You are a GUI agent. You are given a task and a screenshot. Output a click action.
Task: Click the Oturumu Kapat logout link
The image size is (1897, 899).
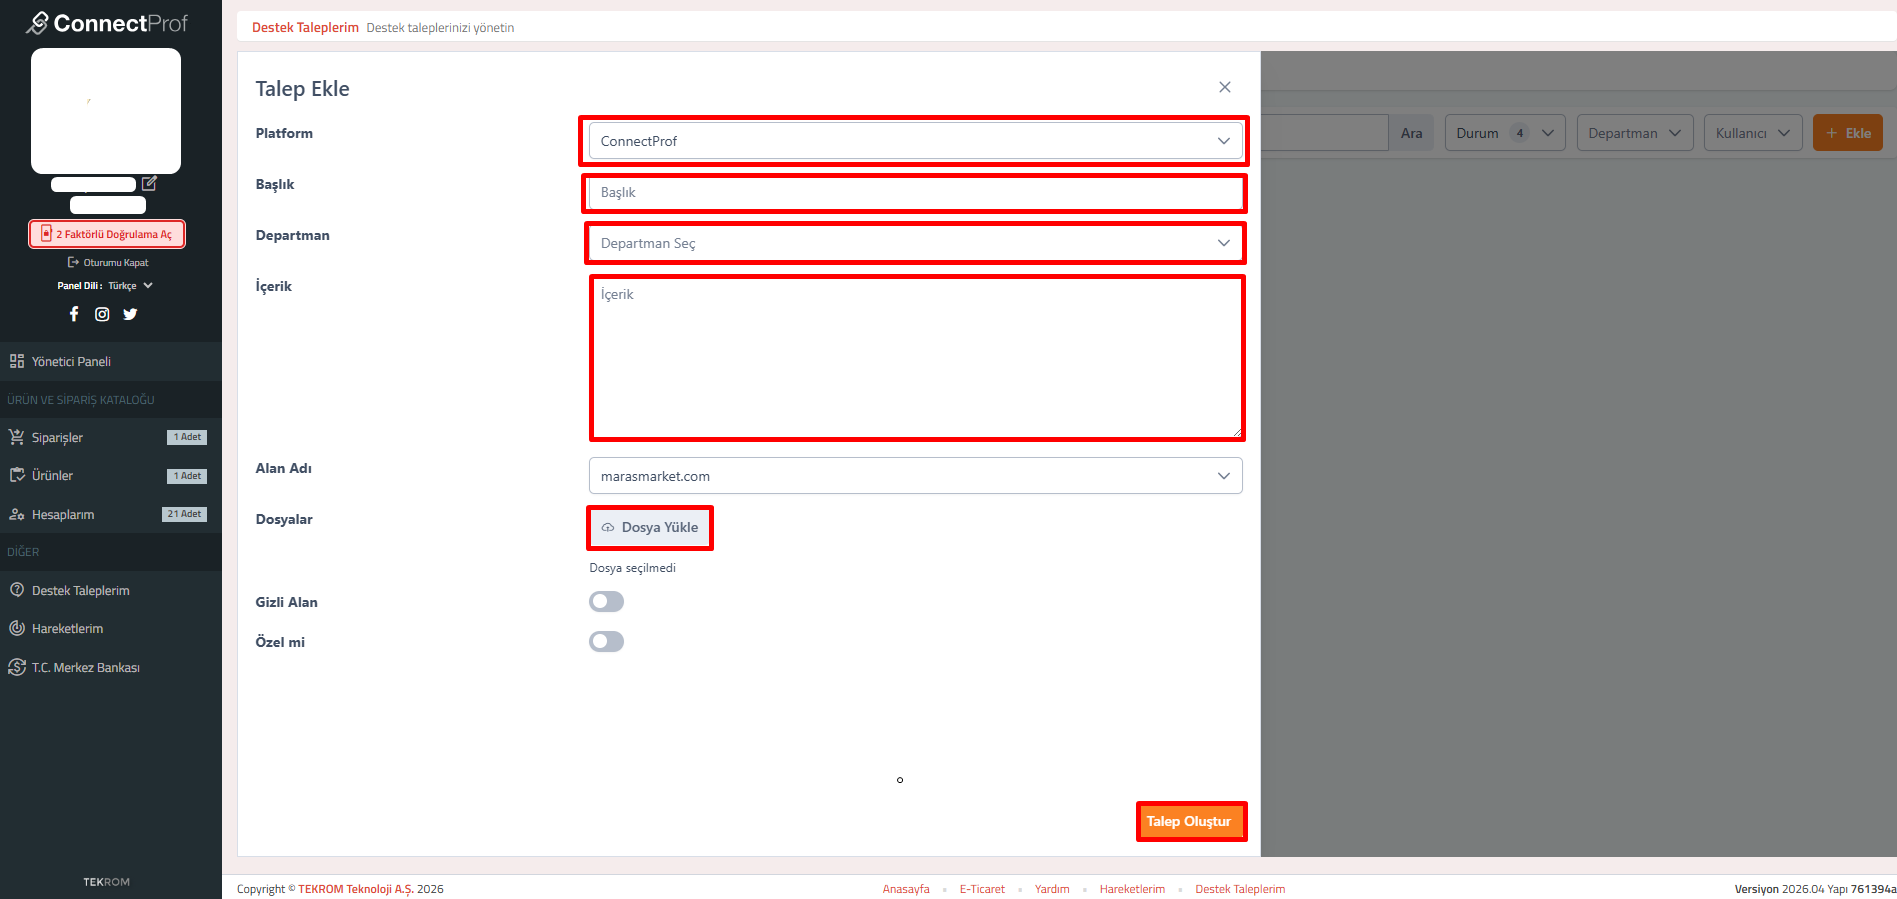[x=108, y=263]
